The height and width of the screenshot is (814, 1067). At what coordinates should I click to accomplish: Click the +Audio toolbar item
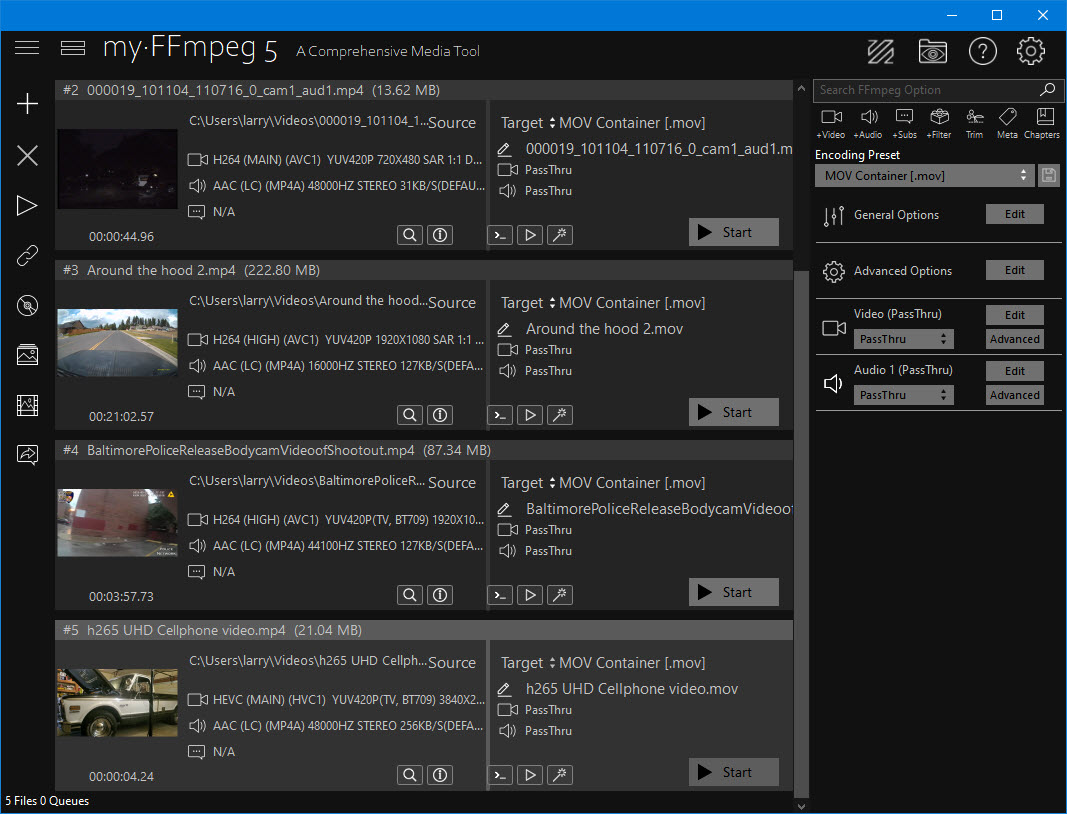868,123
